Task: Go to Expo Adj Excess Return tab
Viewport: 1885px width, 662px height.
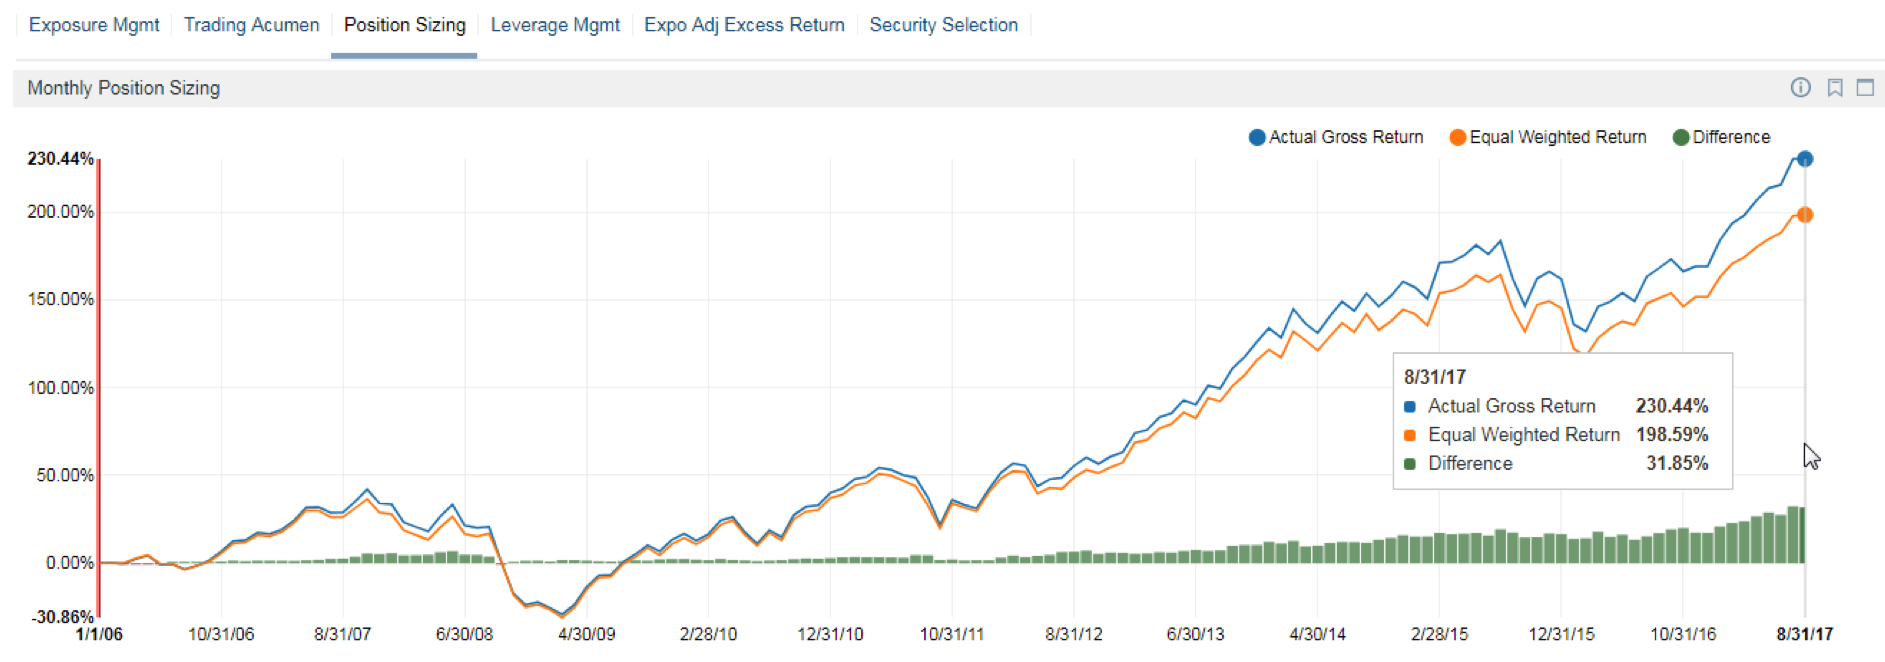Action: pos(744,25)
